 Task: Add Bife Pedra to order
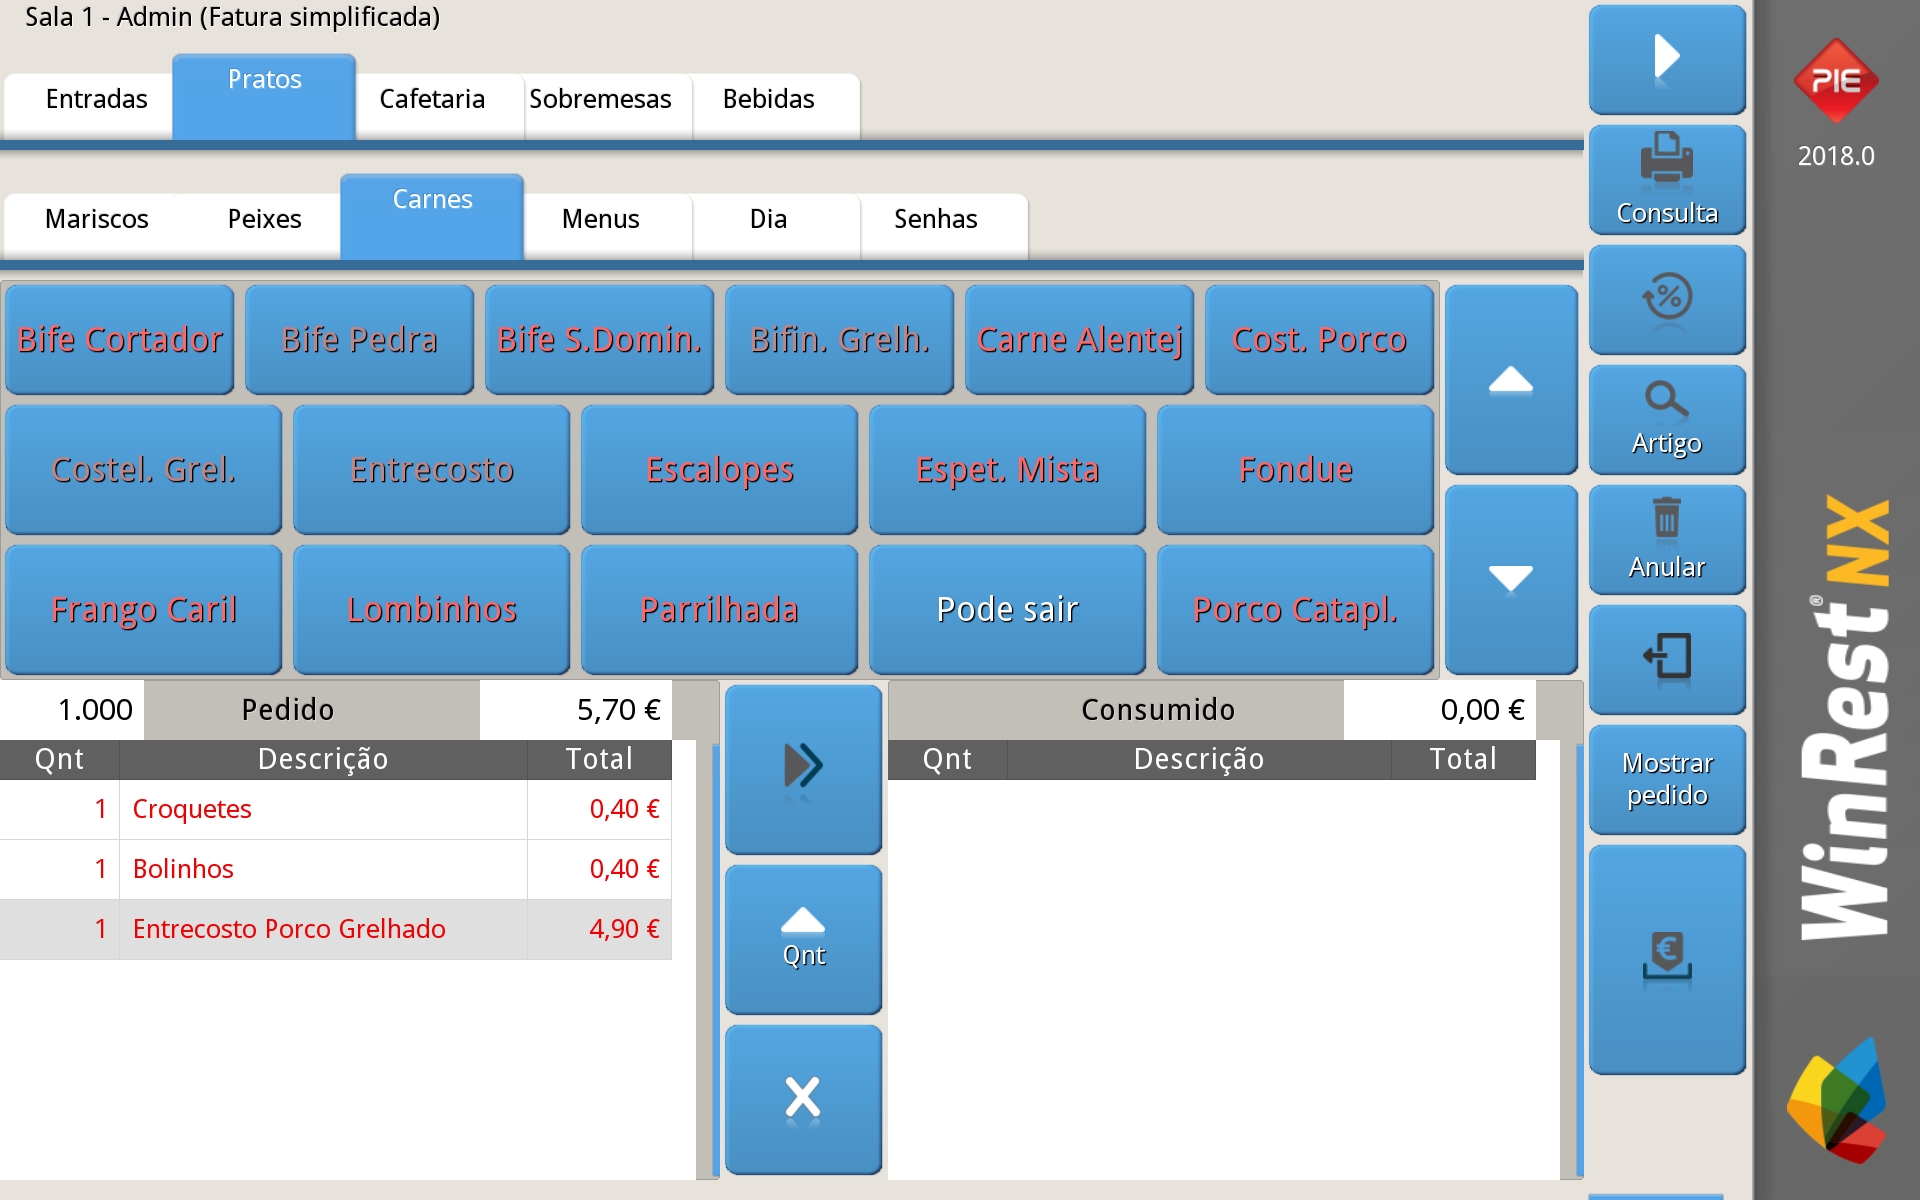click(359, 340)
